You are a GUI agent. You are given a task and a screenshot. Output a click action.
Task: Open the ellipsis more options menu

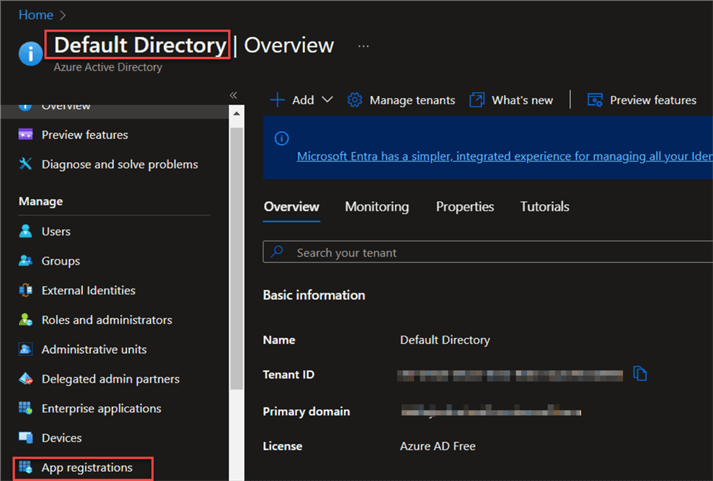coord(363,46)
